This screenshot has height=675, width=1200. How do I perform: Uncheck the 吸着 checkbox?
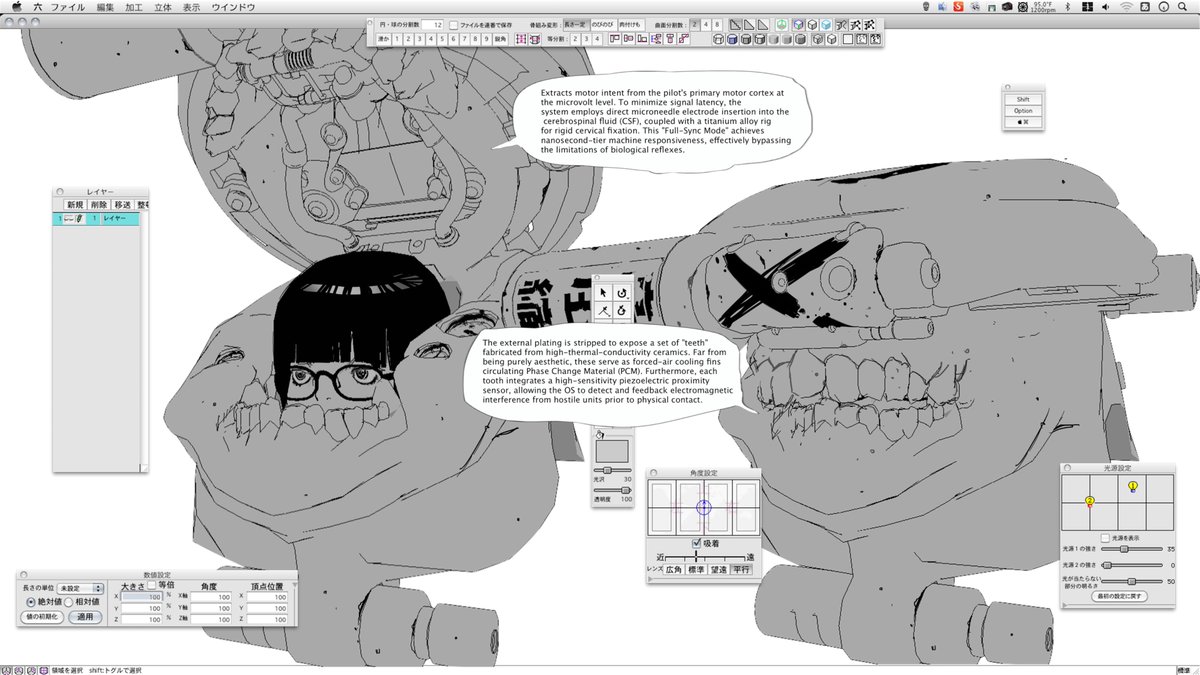coord(696,543)
